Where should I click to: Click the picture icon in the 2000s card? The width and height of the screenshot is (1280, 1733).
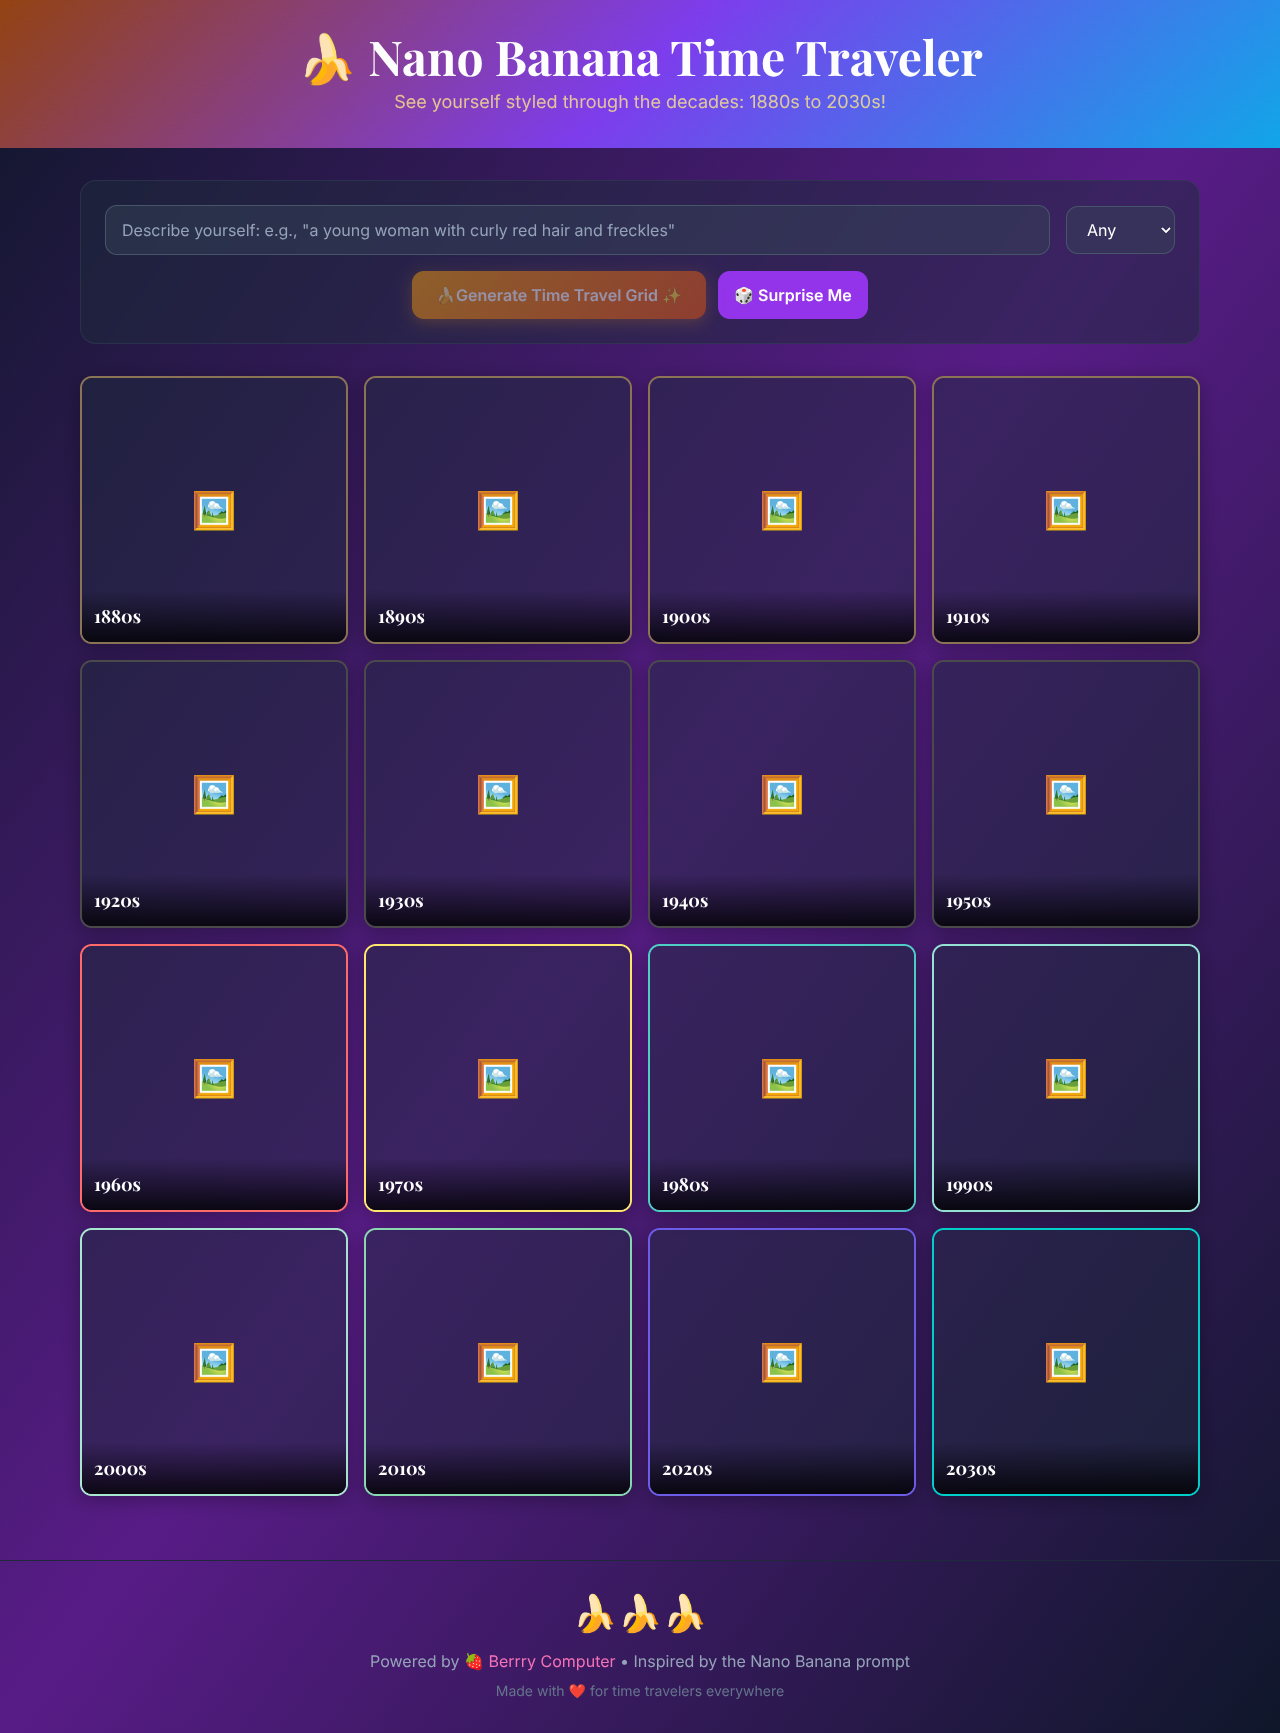[x=214, y=1363]
